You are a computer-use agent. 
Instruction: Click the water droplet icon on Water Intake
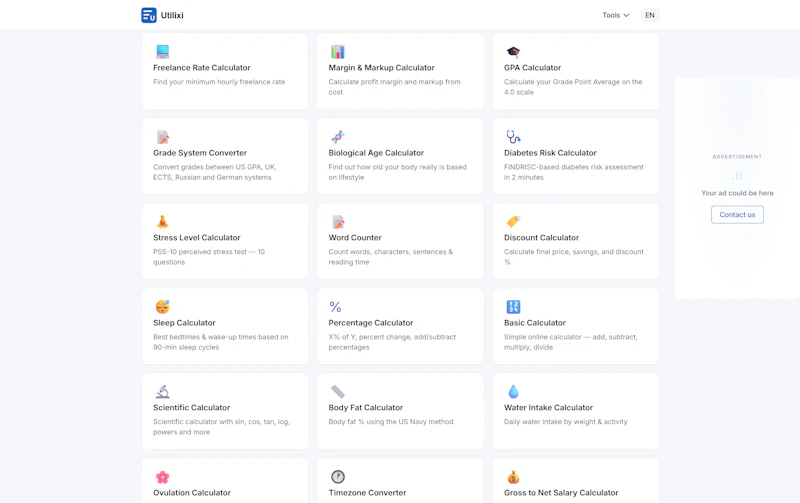(513, 391)
